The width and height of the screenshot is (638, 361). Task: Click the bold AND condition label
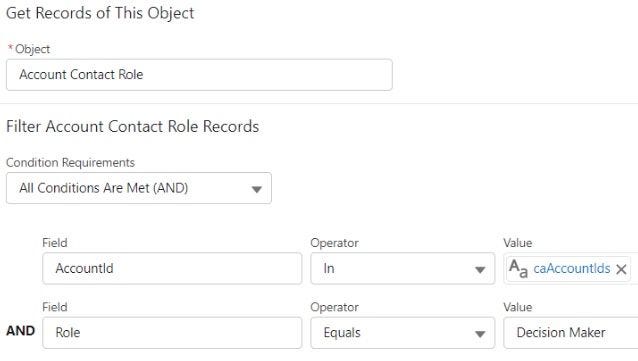[20, 331]
